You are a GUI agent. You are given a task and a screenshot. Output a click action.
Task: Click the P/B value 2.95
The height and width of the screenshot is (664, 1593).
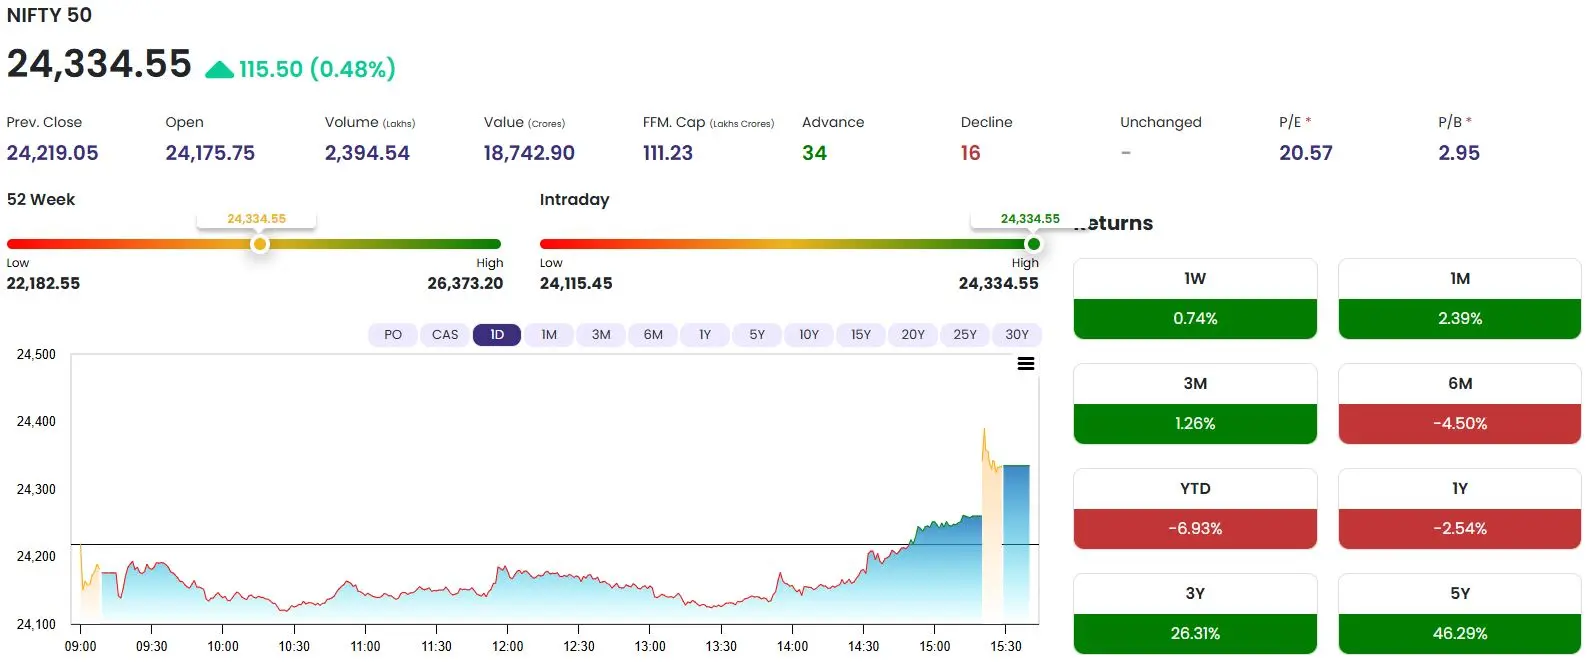(x=1459, y=153)
